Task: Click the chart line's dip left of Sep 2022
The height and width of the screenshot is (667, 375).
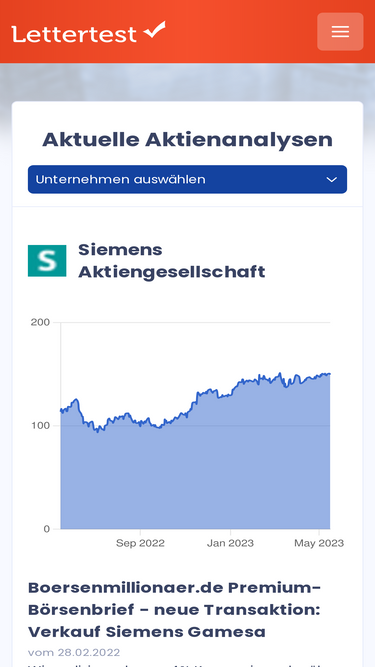Action: tap(98, 430)
